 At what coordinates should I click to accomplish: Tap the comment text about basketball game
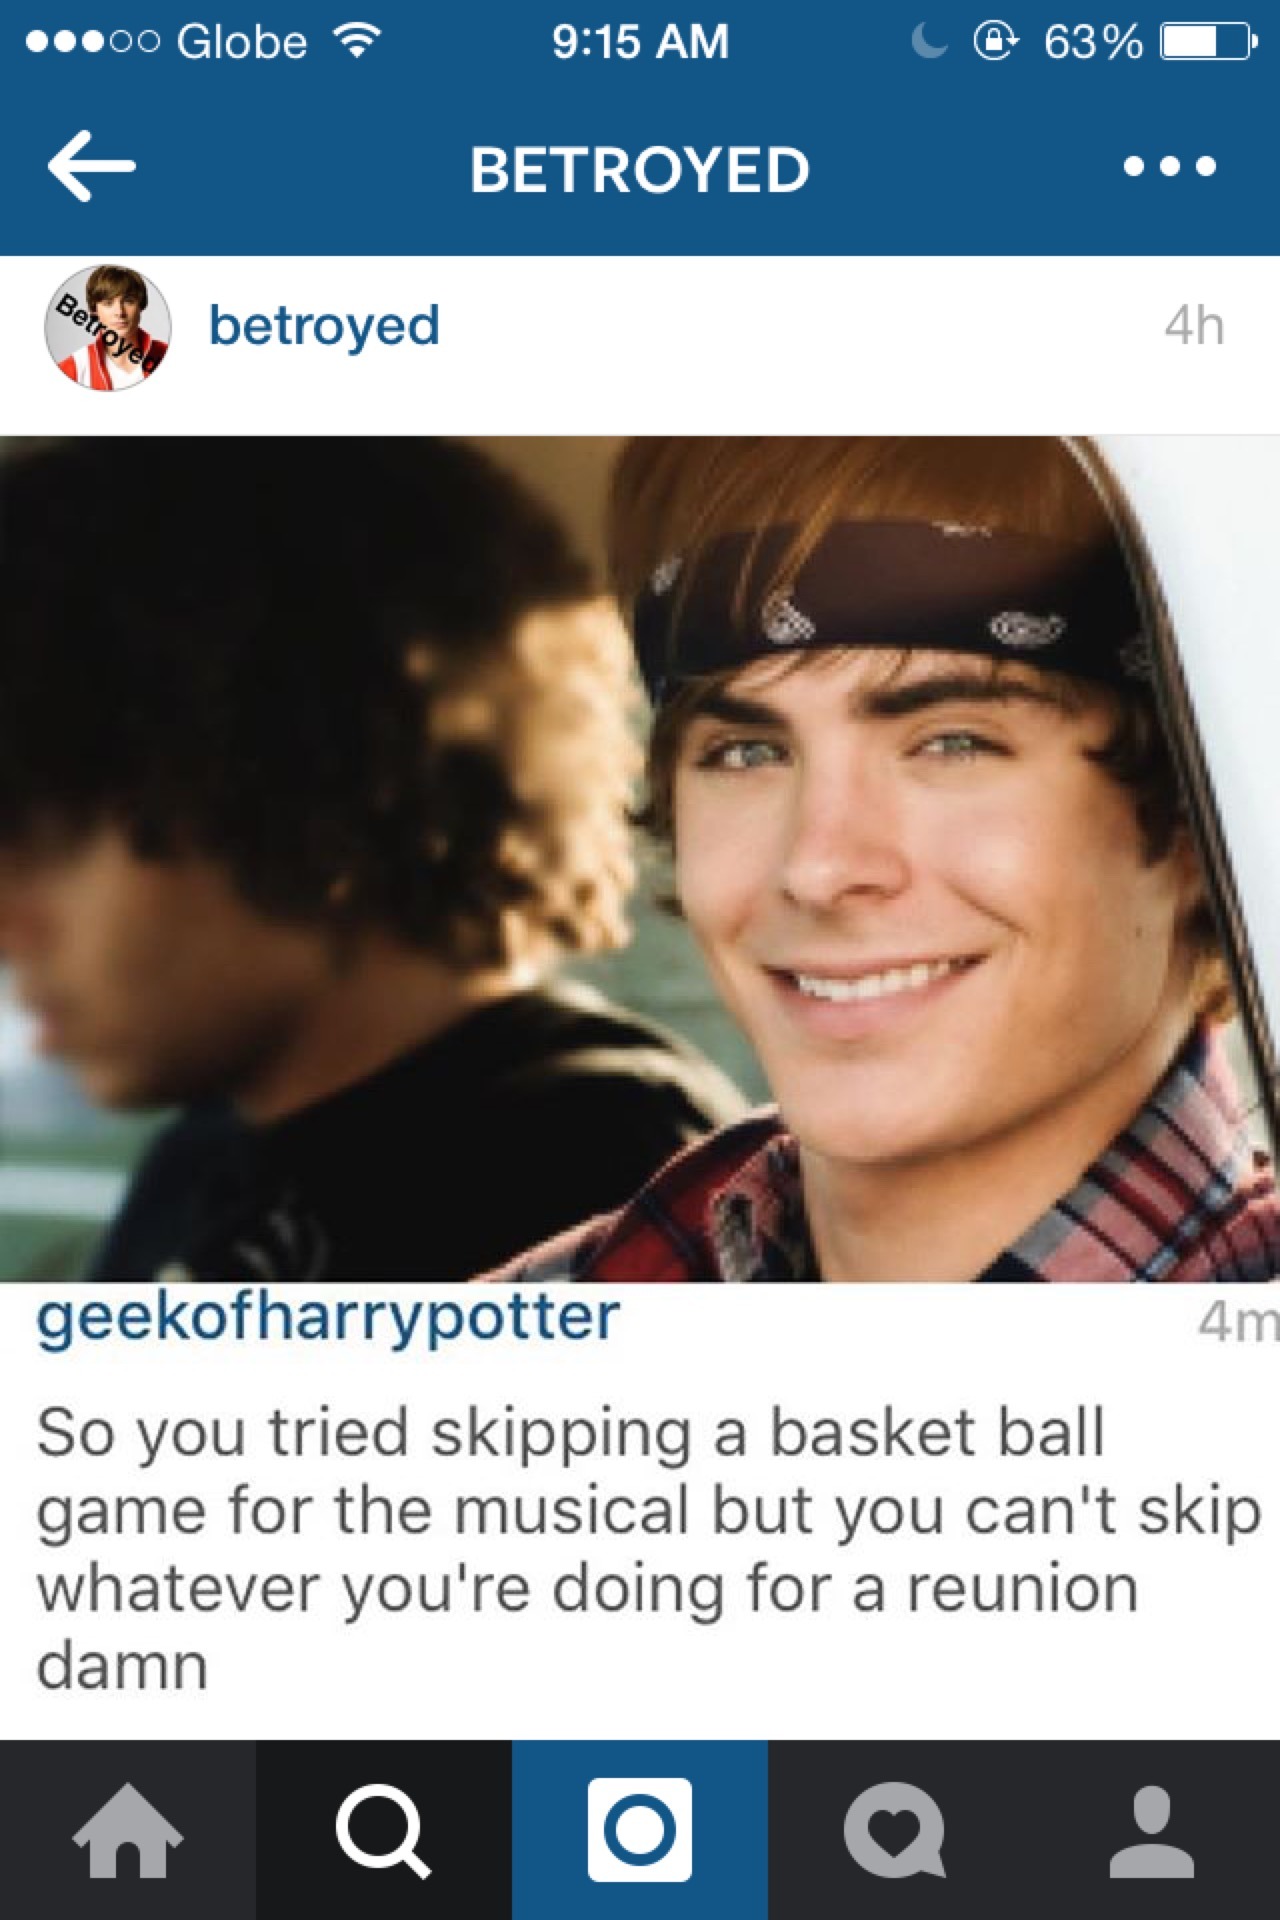[648, 1548]
